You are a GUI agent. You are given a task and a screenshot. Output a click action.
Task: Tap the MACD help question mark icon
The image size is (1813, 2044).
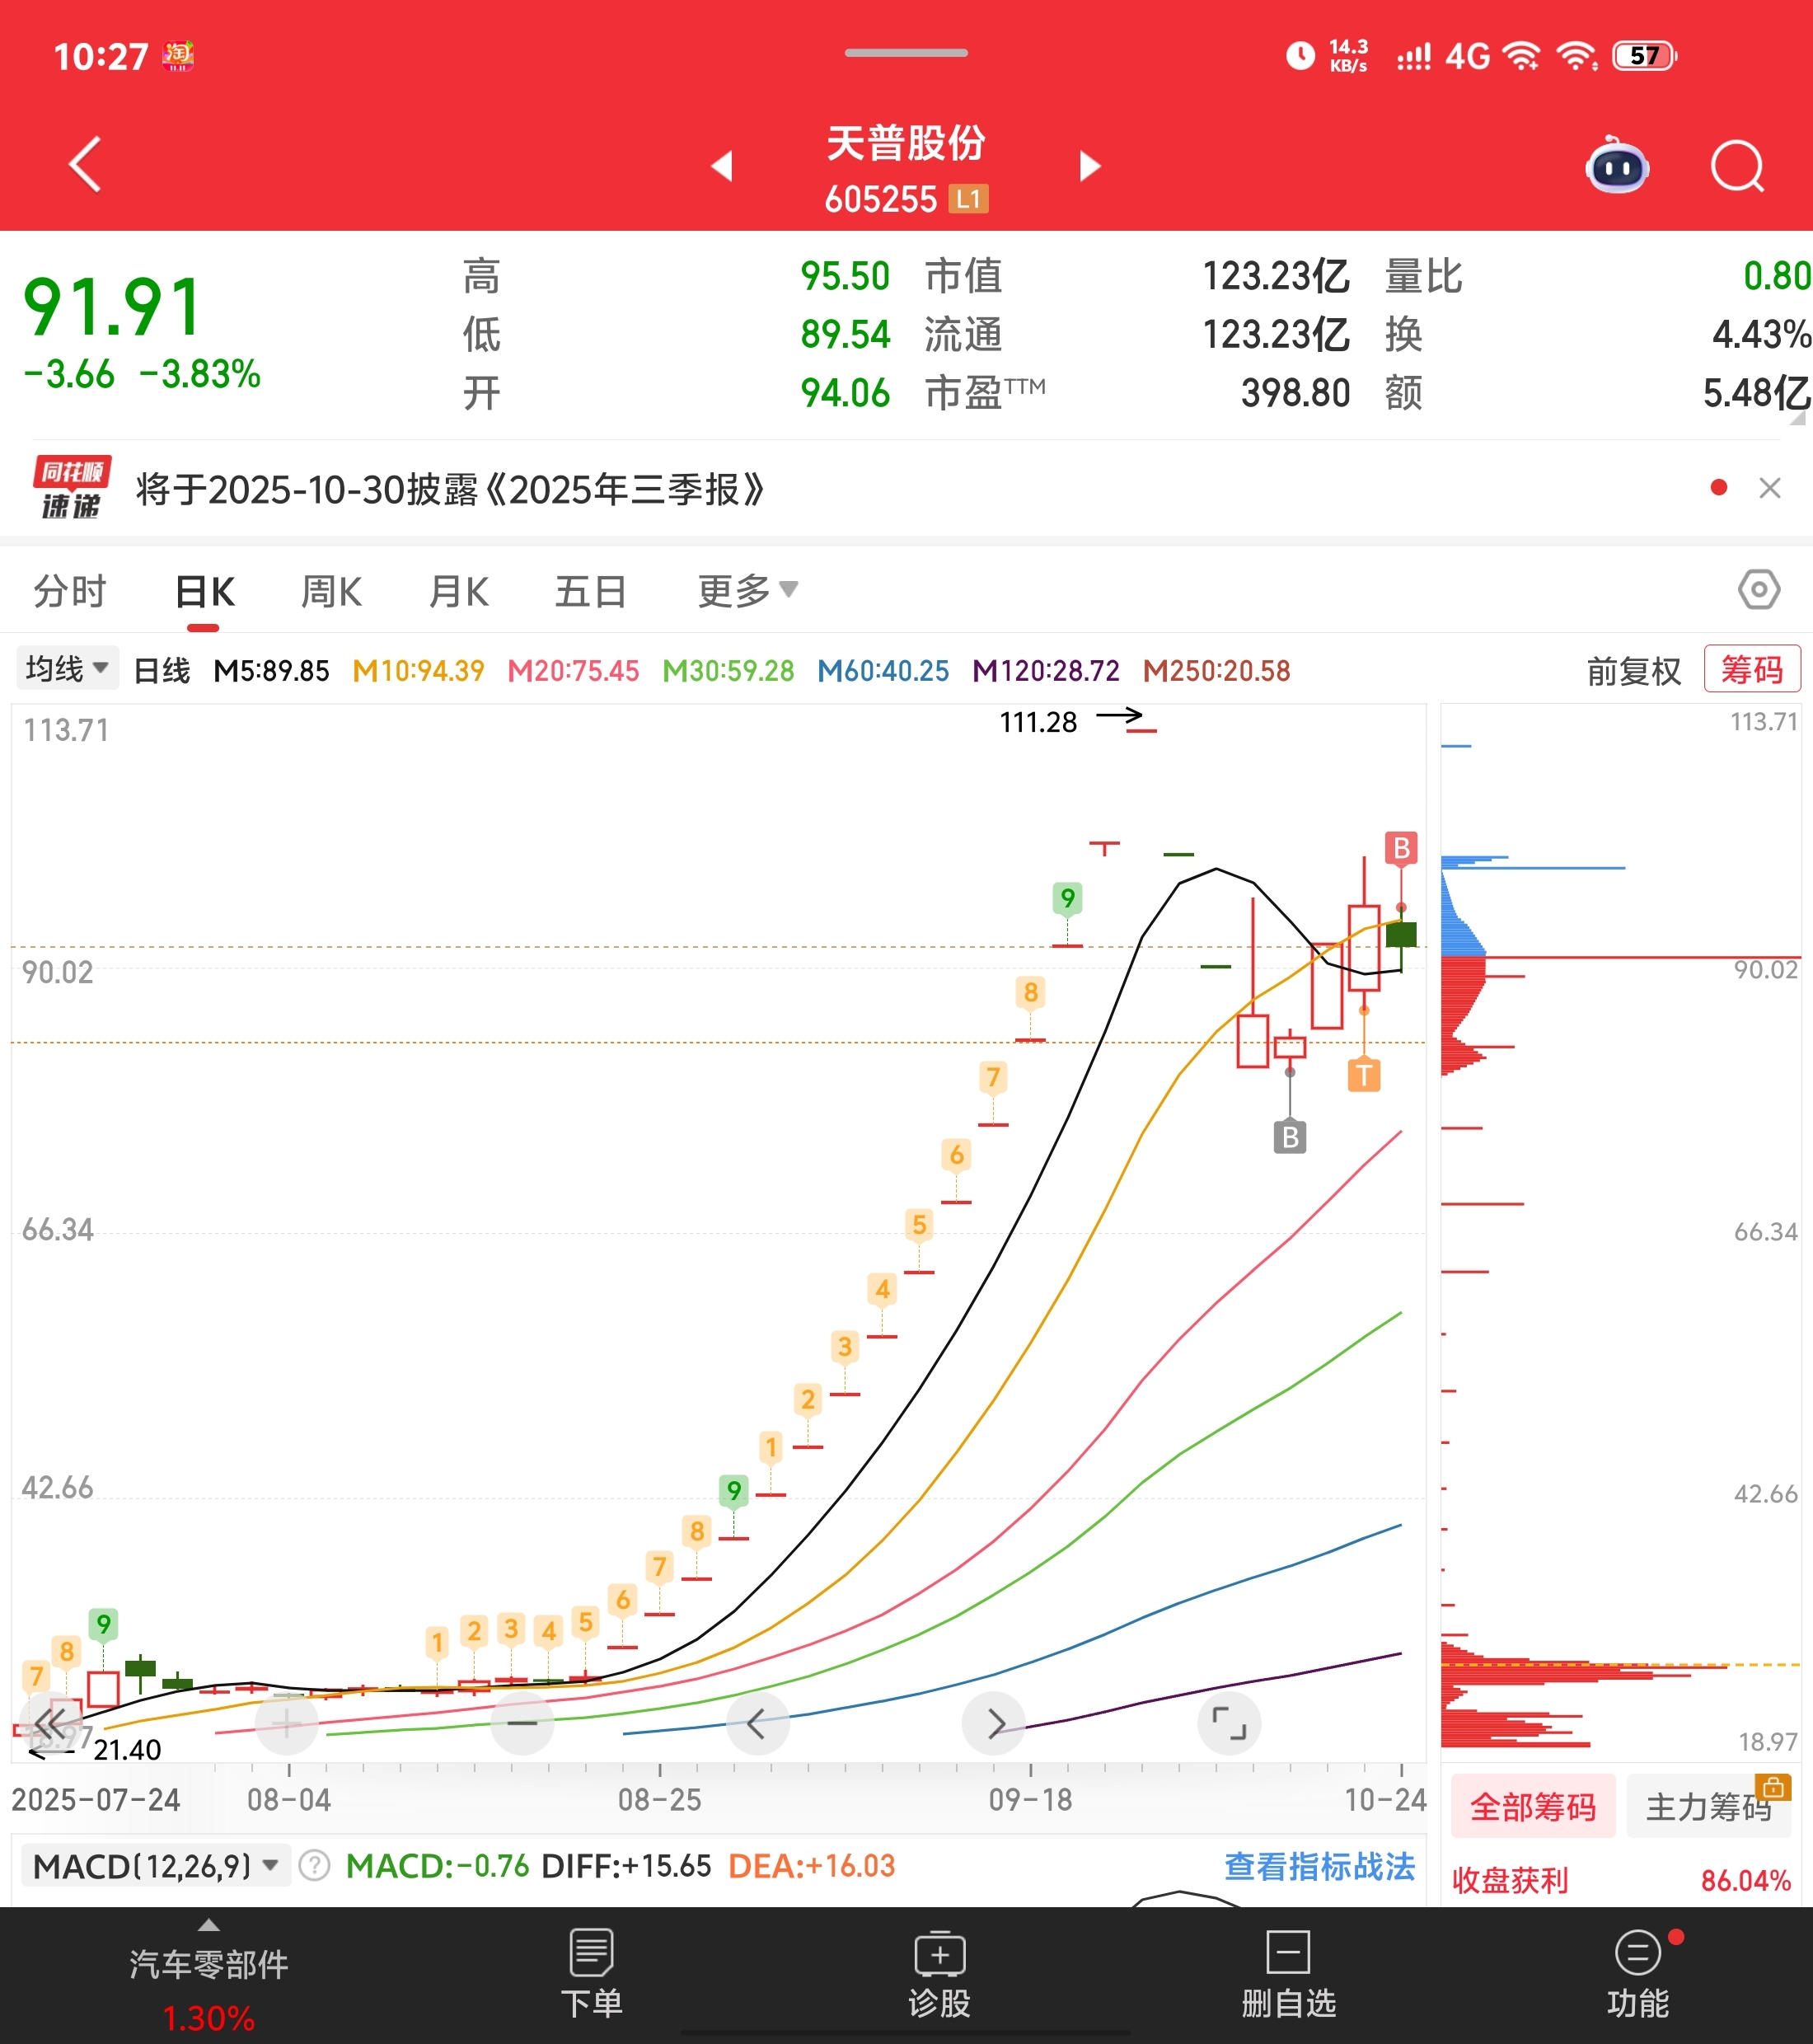[314, 1865]
